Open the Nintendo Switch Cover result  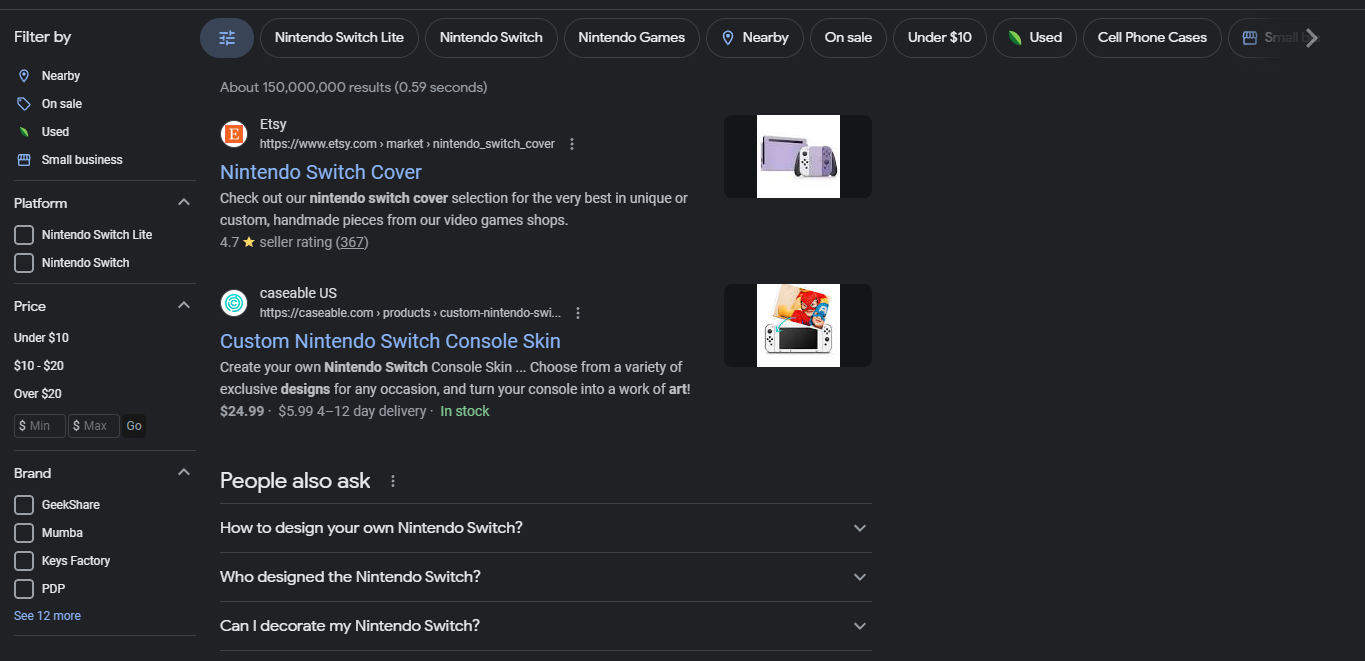point(321,172)
